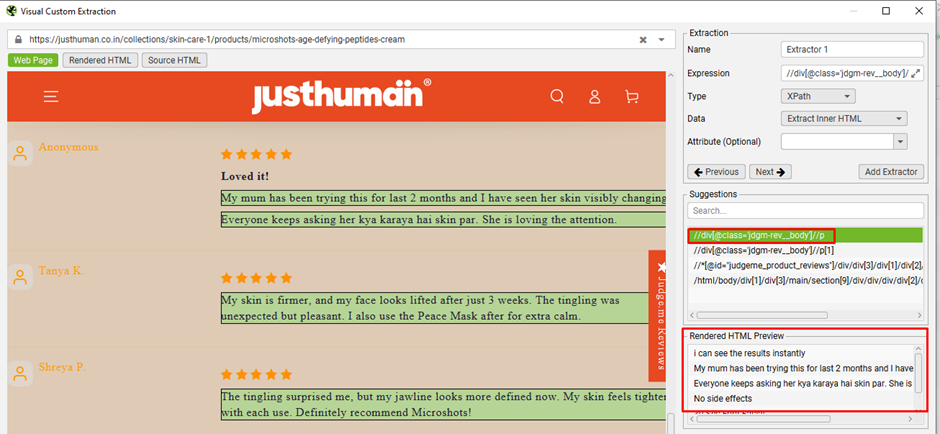Click the Anonymous reviewer name
Image resolution: width=940 pixels, height=434 pixels.
click(68, 147)
